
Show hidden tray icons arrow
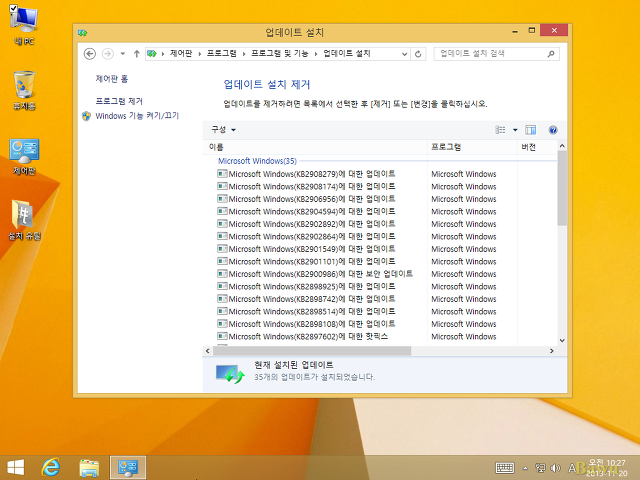(x=525, y=468)
